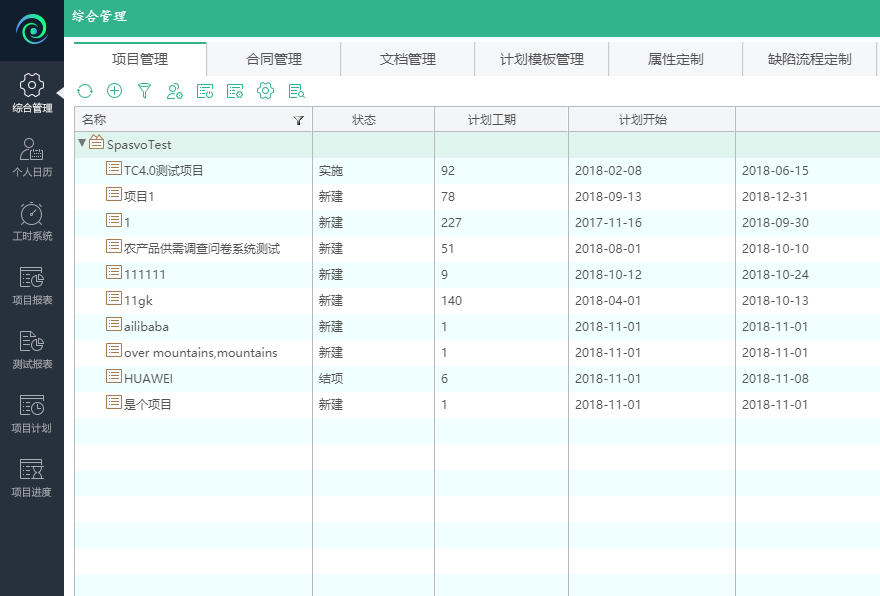880x596 pixels.
Task: Click the list search toolbar icon
Action: point(296,91)
